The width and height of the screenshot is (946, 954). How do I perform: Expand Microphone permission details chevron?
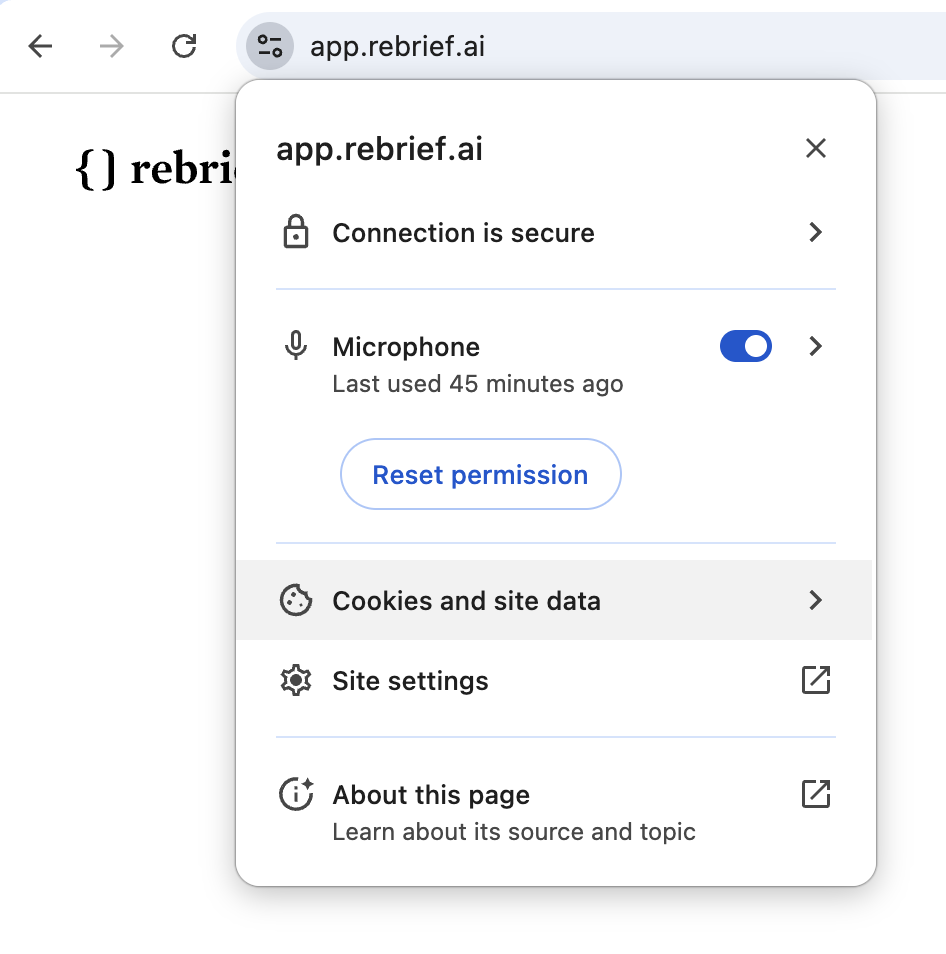pos(816,347)
